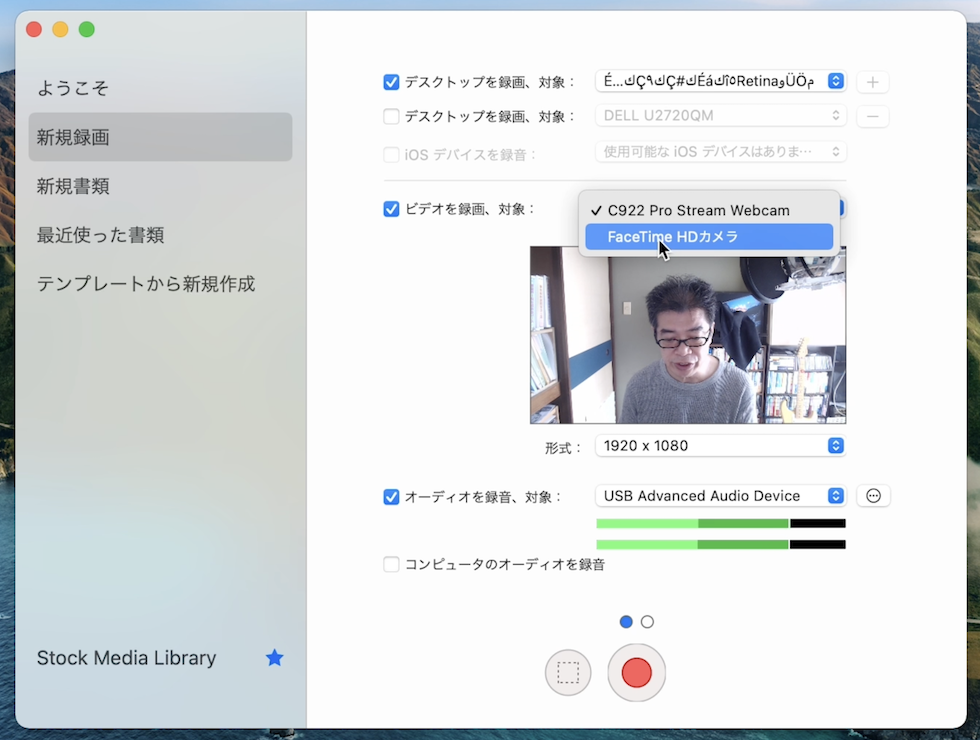Switch to the 最近使った書類 sidebar section

click(103, 235)
